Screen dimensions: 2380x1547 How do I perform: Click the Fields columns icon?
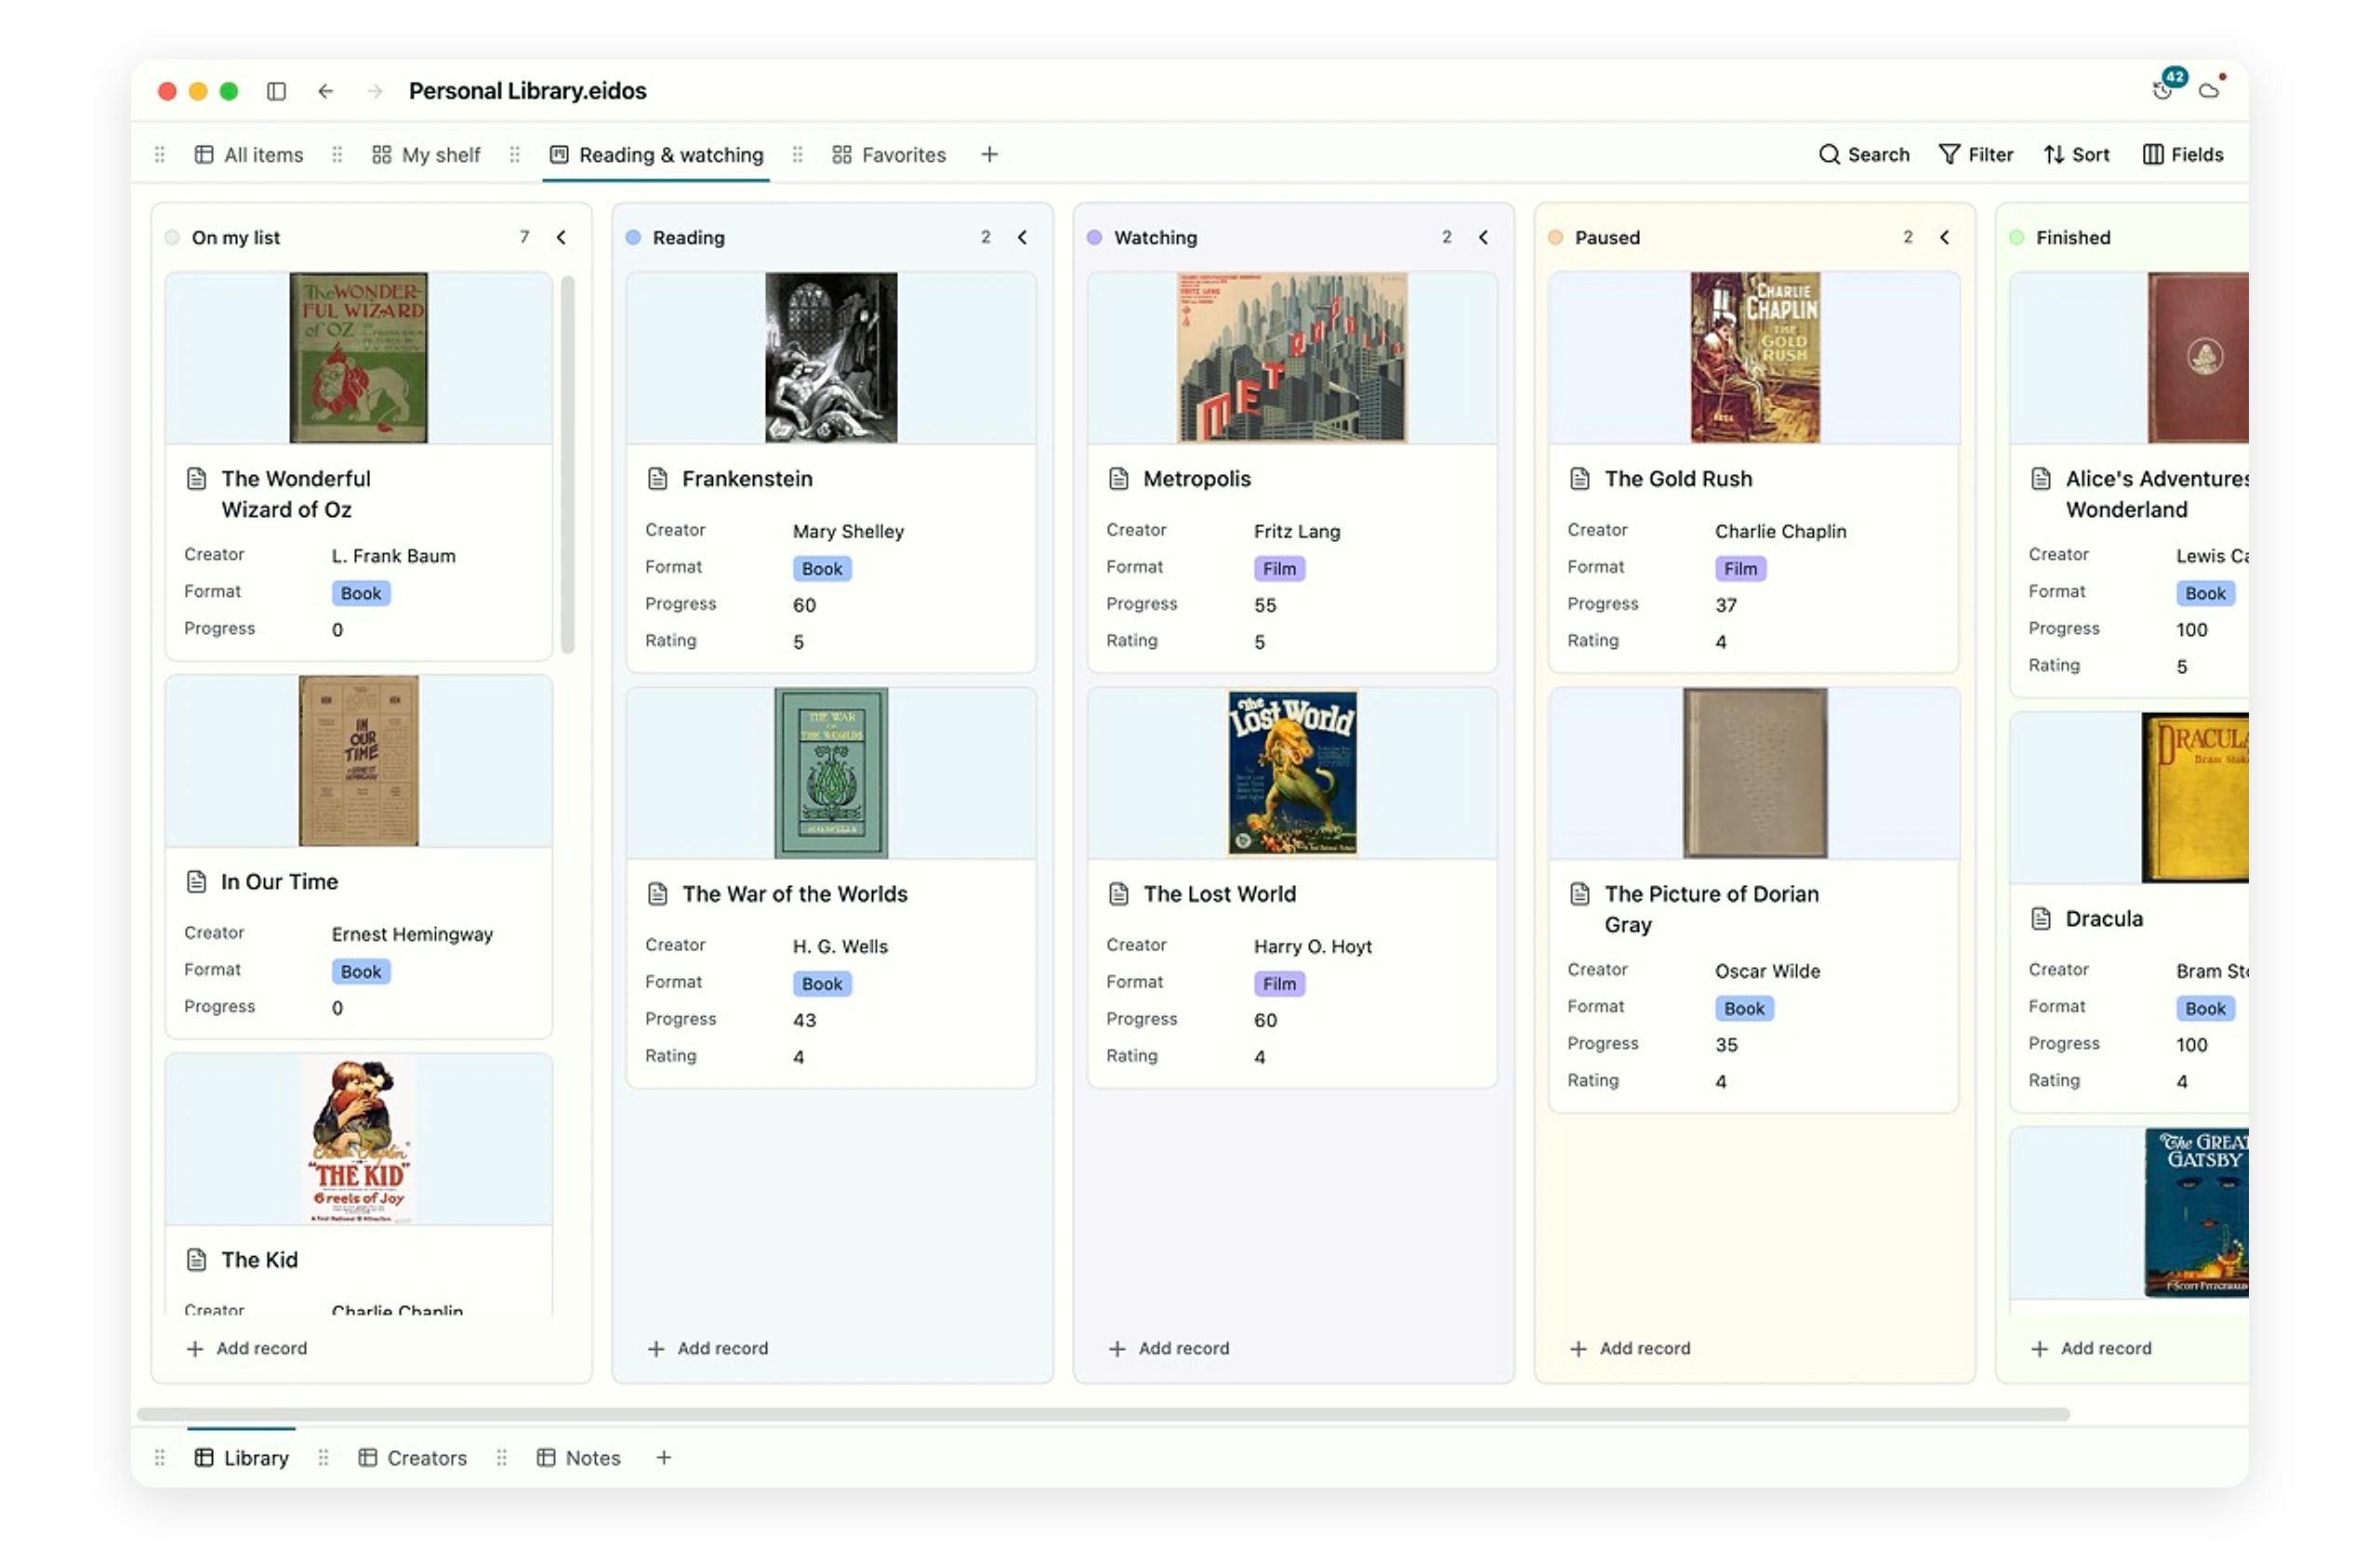tap(2153, 154)
